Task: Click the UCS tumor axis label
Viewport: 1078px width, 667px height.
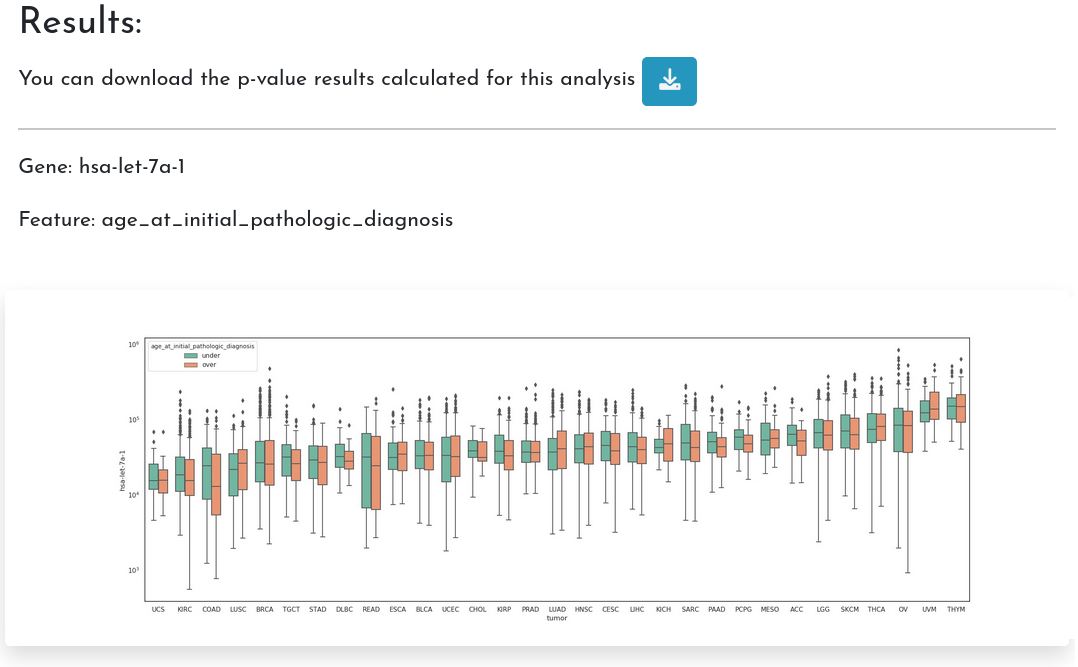Action: click(x=158, y=610)
